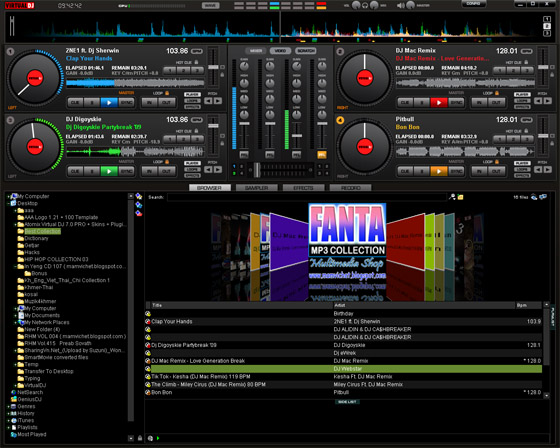Play deck 3 with the green play button
The image size is (560, 448).
click(109, 171)
